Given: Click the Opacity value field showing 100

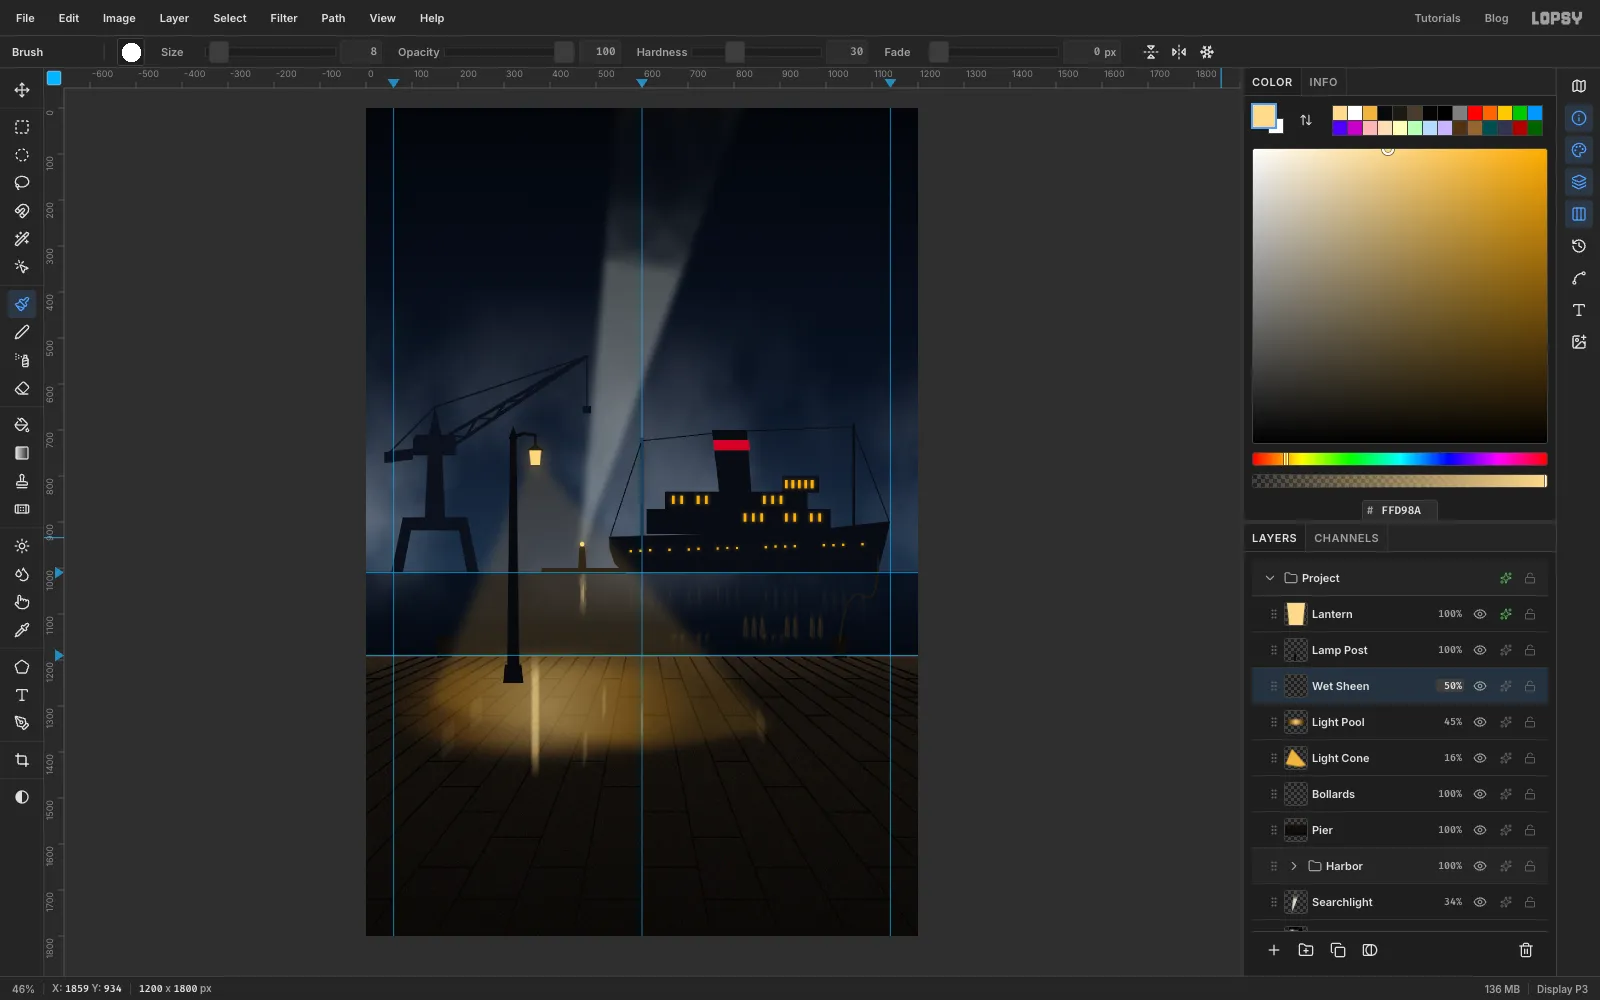Looking at the screenshot, I should click(600, 52).
